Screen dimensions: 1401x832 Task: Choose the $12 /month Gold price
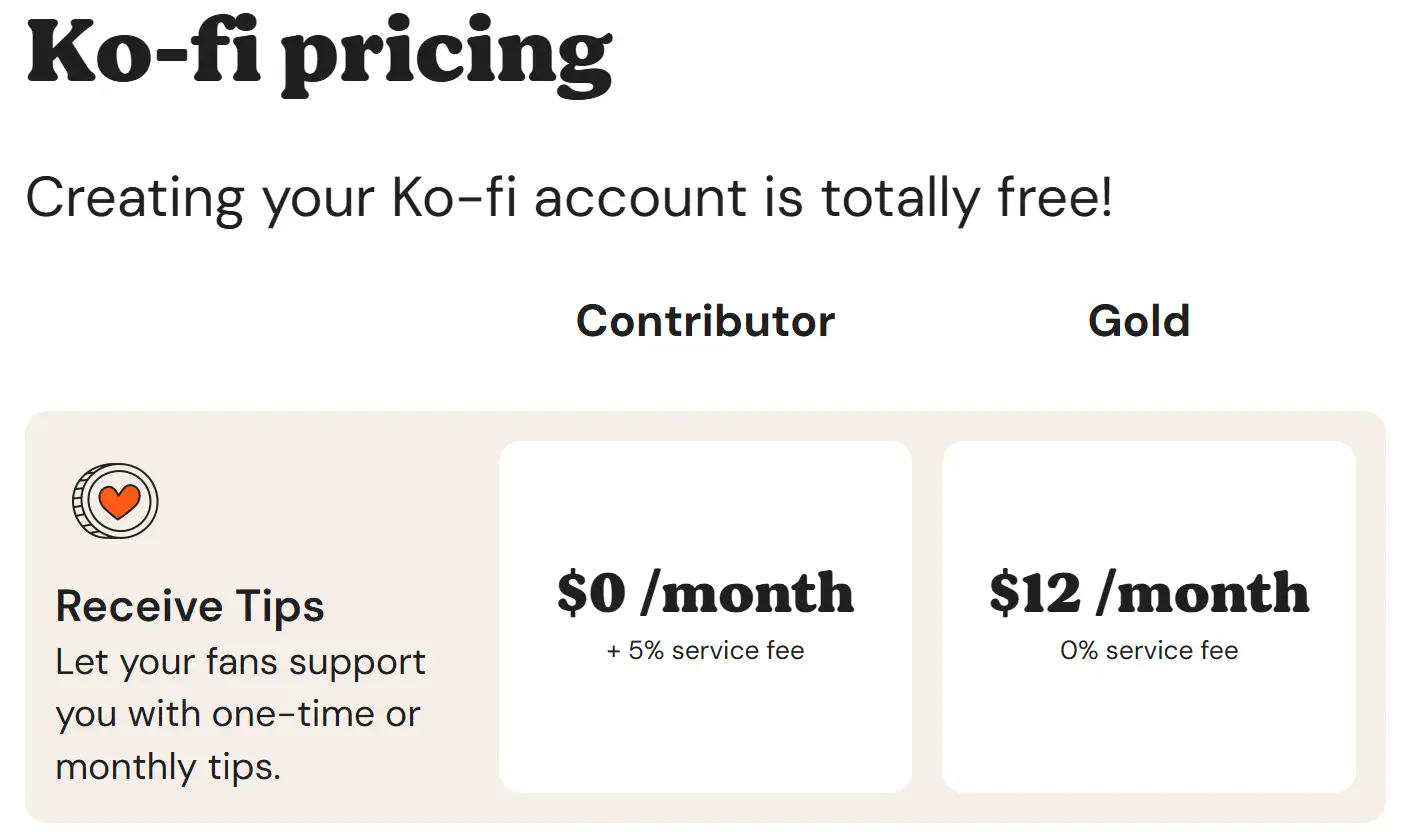click(1149, 593)
